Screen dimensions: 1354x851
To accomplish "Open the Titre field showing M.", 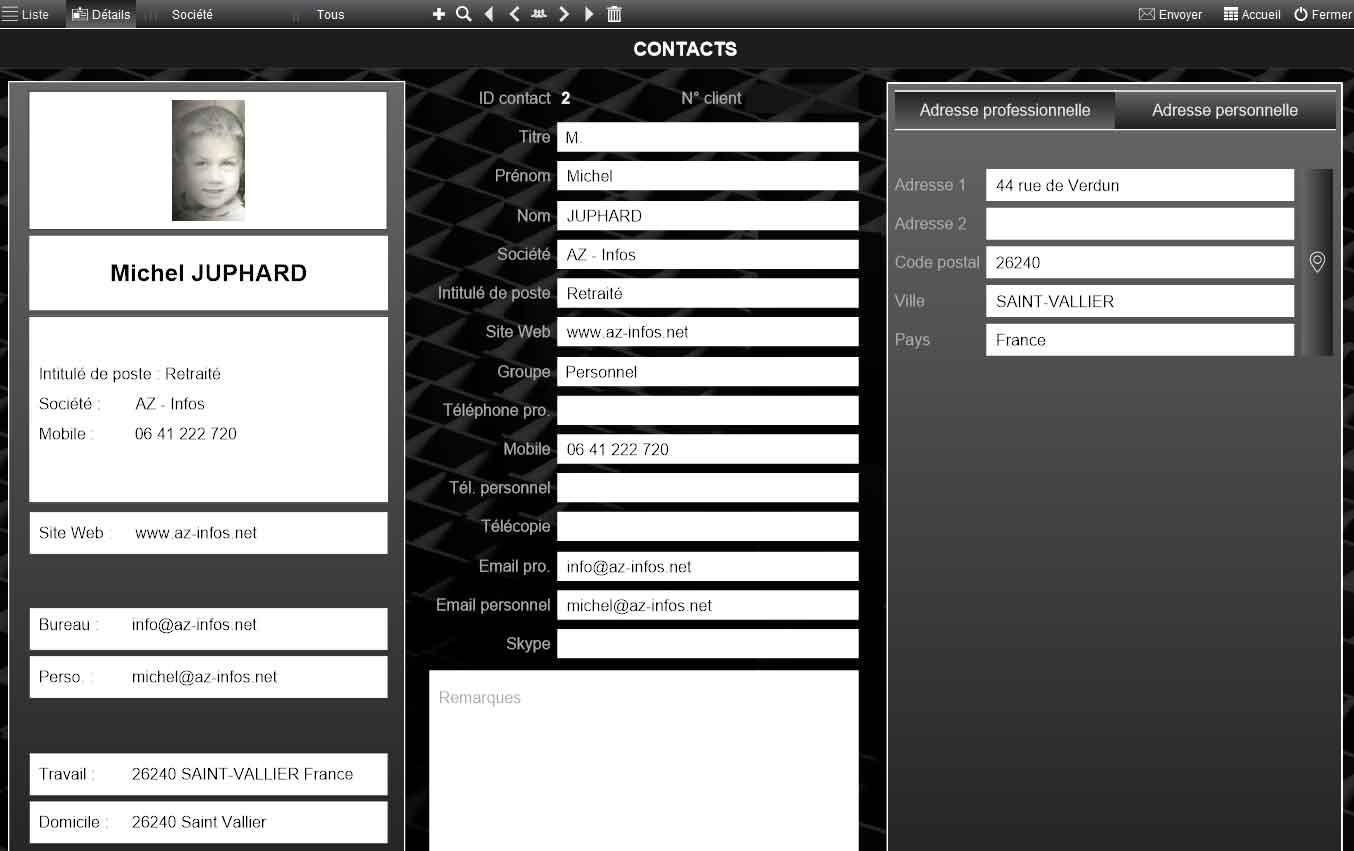I will 706,137.
